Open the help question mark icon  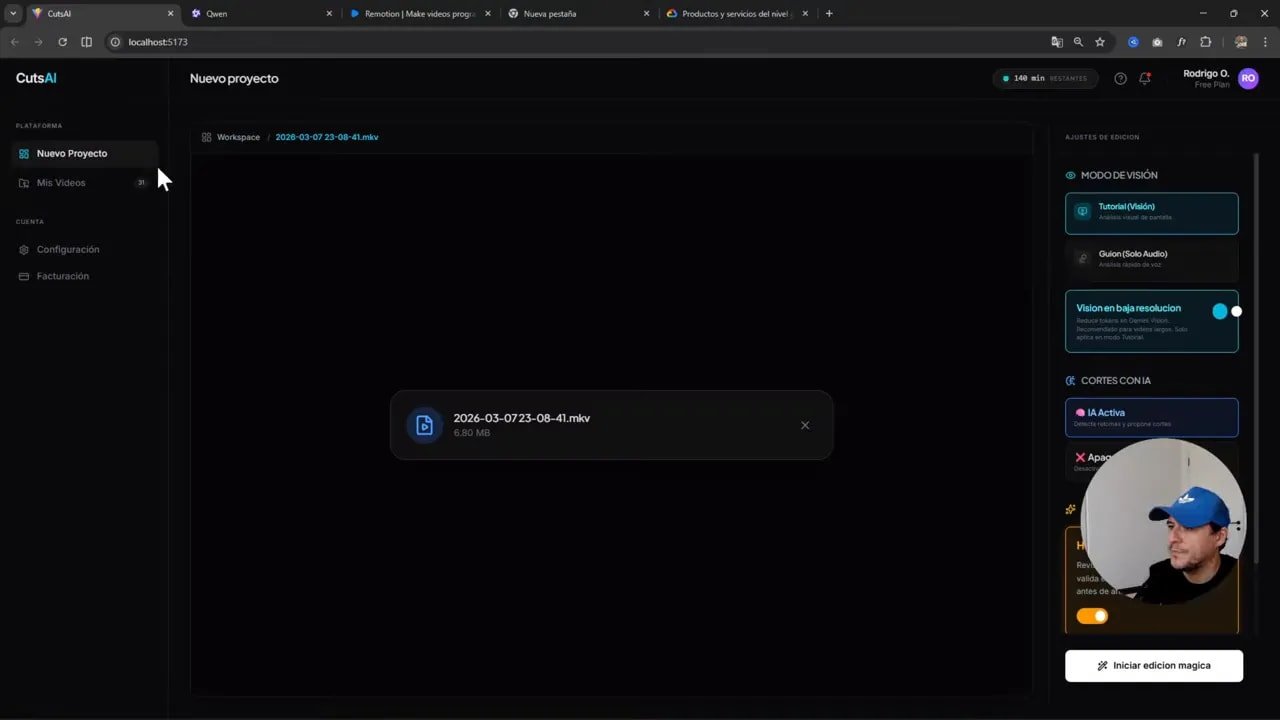[1120, 78]
